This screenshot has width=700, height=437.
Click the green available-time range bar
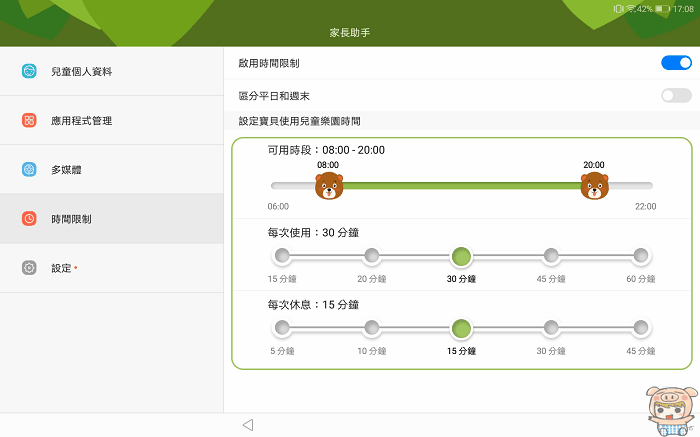coord(460,186)
